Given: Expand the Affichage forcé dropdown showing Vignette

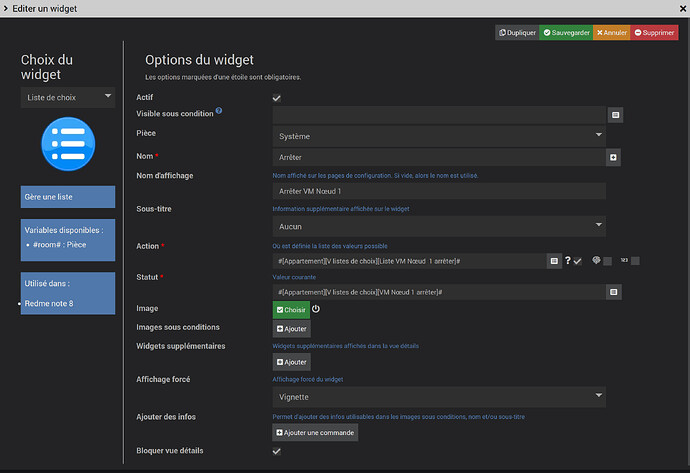Looking at the screenshot, I should coord(439,397).
